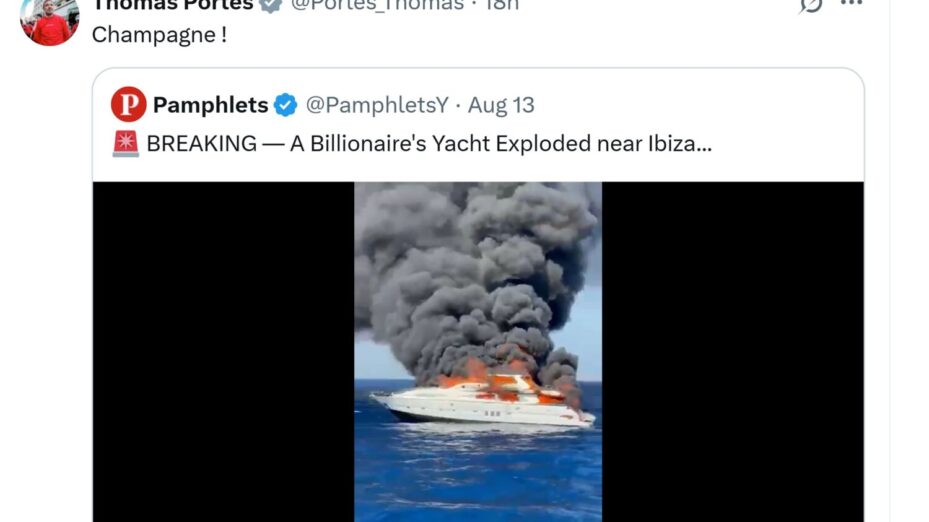The width and height of the screenshot is (929, 522).
Task: Open the BREAKING yacht exploded headline text
Action: [429, 144]
